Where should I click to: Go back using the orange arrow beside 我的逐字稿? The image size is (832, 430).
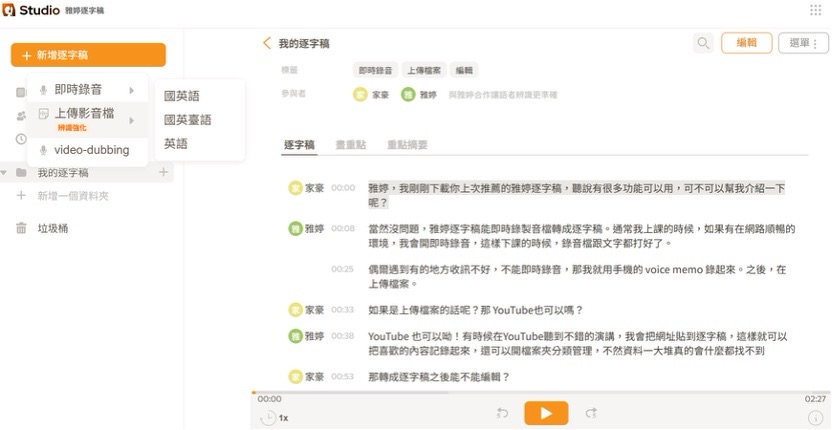(x=266, y=43)
